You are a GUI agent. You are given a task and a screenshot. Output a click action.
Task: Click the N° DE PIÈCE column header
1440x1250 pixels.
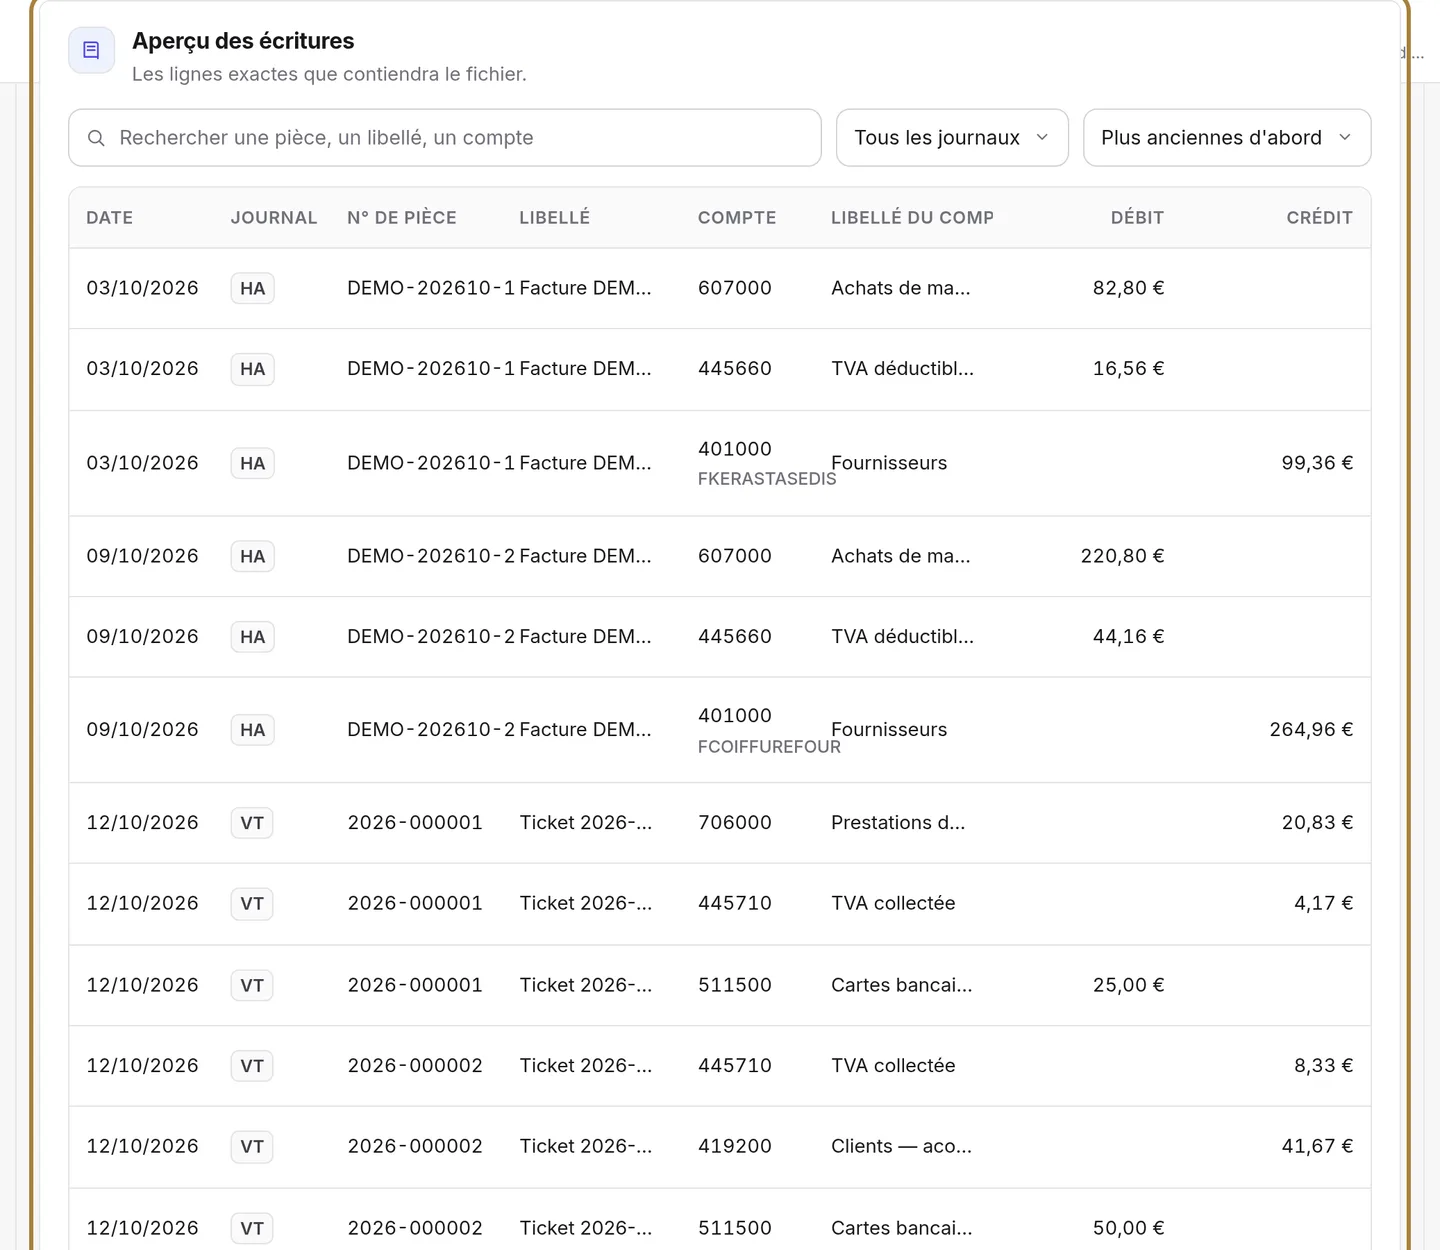[402, 218]
